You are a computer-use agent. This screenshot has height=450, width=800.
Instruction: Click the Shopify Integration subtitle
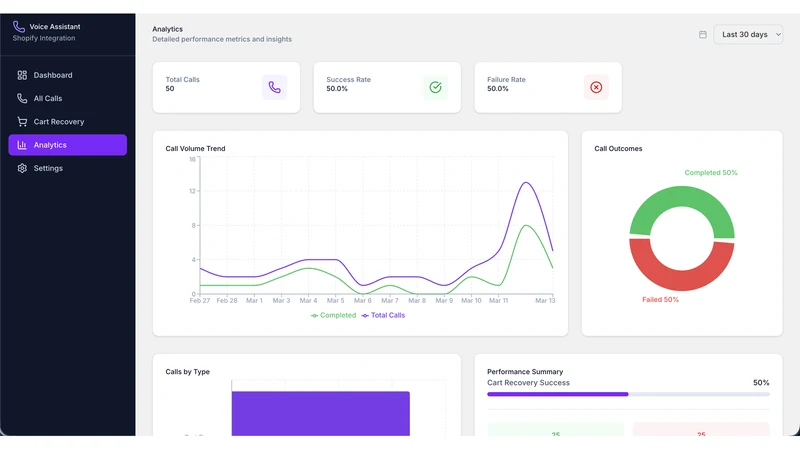tap(44, 38)
